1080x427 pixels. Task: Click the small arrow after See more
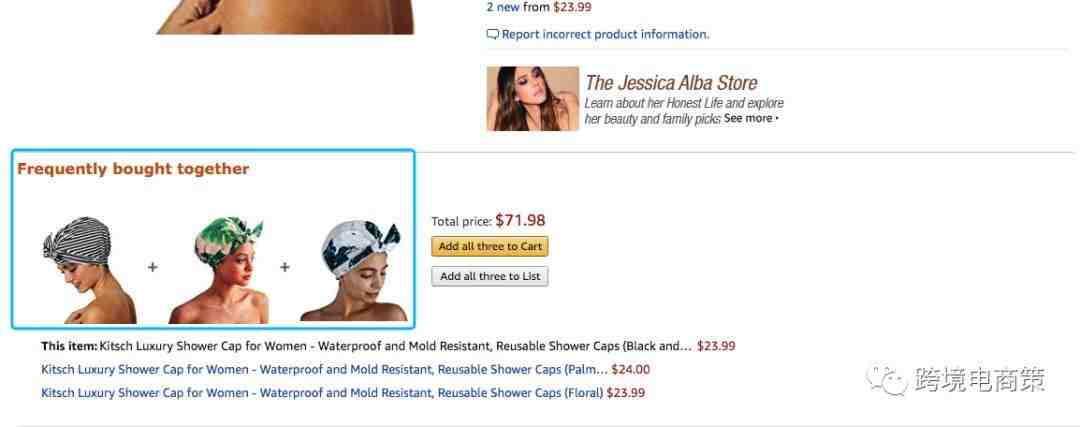pyautogui.click(x=777, y=119)
